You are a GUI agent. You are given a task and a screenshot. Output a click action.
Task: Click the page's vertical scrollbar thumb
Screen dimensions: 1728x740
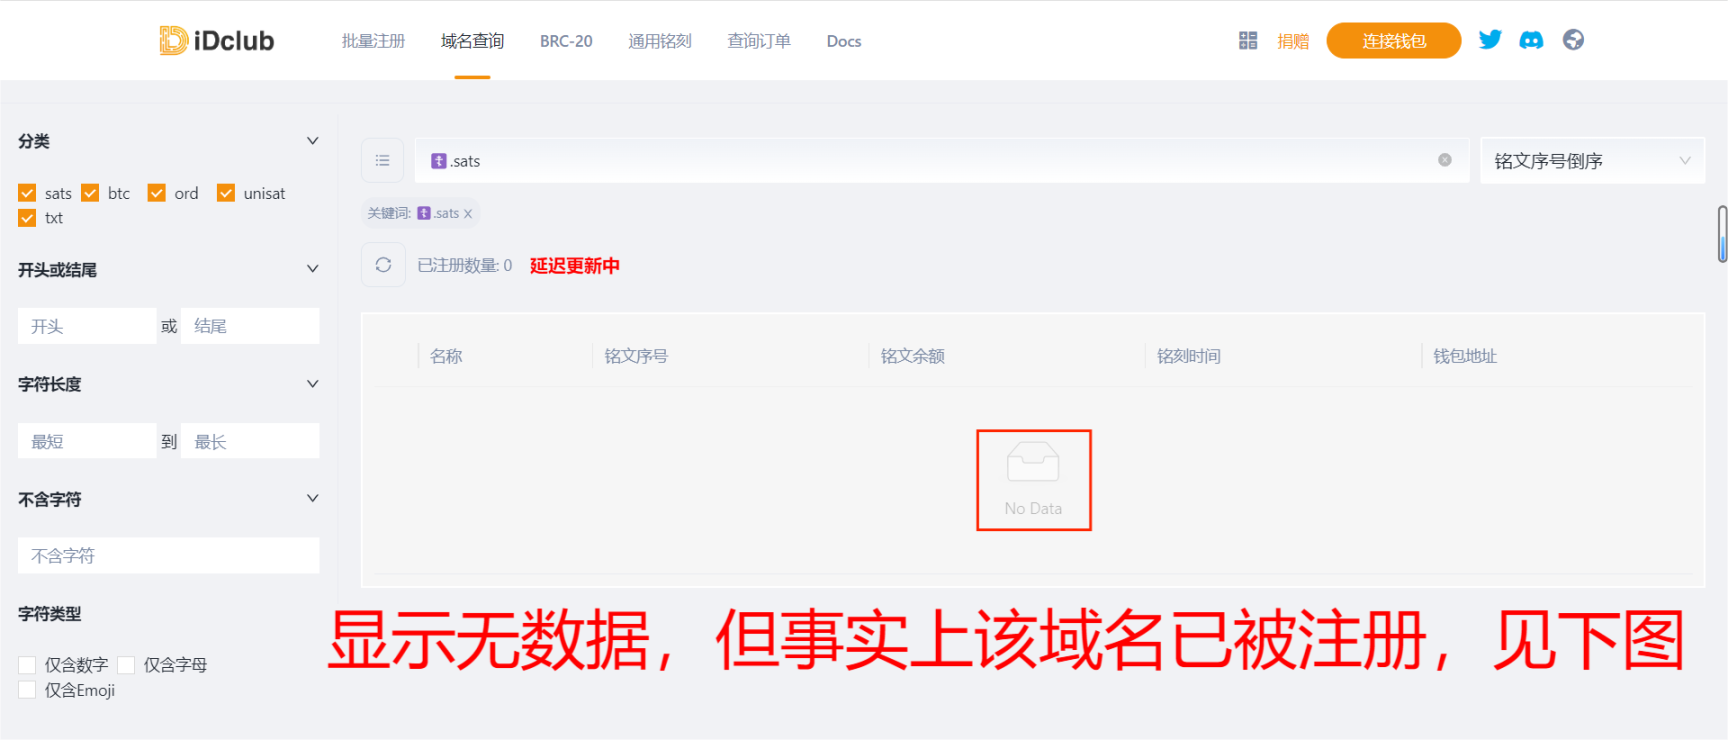coord(1722,234)
